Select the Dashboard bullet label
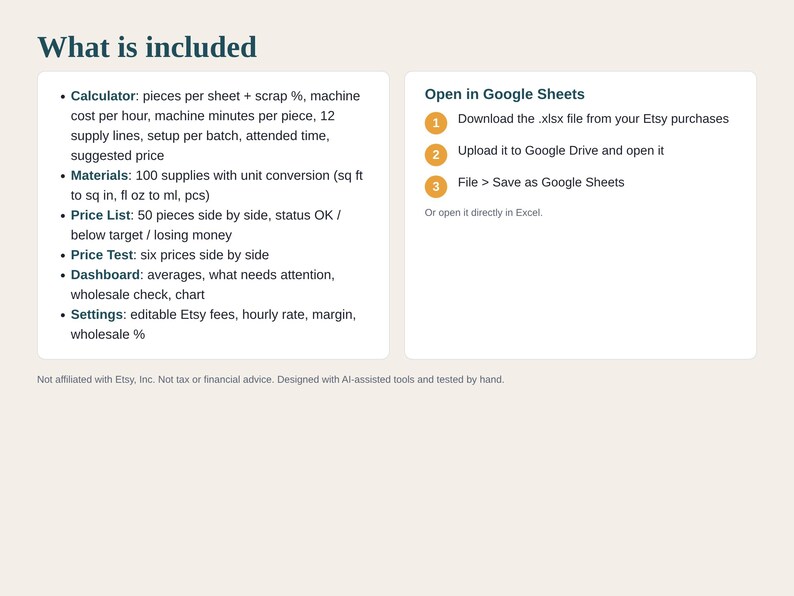 coord(105,274)
